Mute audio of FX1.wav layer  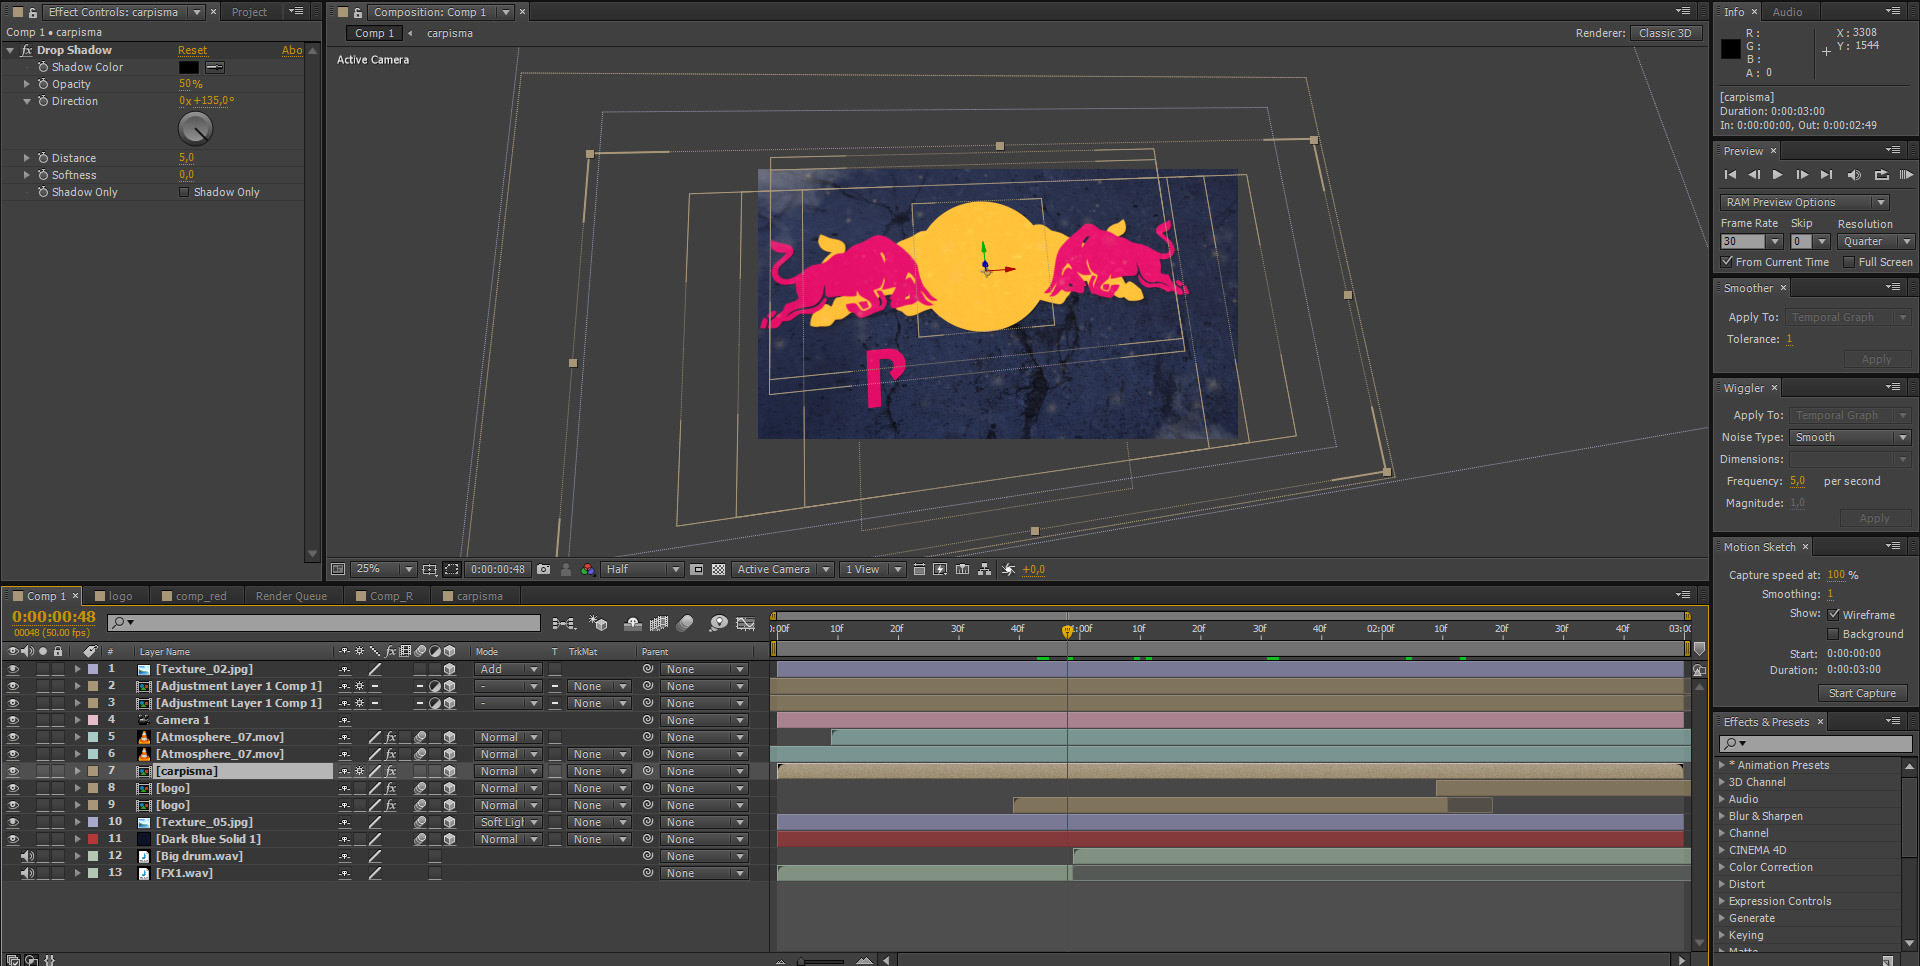click(x=27, y=874)
